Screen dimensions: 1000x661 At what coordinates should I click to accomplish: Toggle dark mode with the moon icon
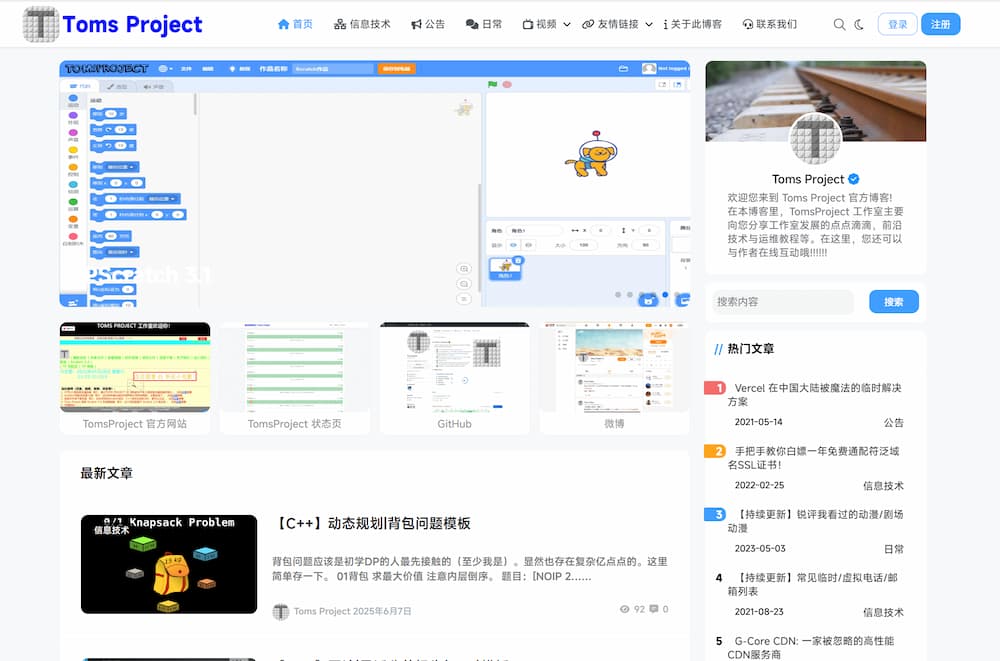[x=858, y=23]
